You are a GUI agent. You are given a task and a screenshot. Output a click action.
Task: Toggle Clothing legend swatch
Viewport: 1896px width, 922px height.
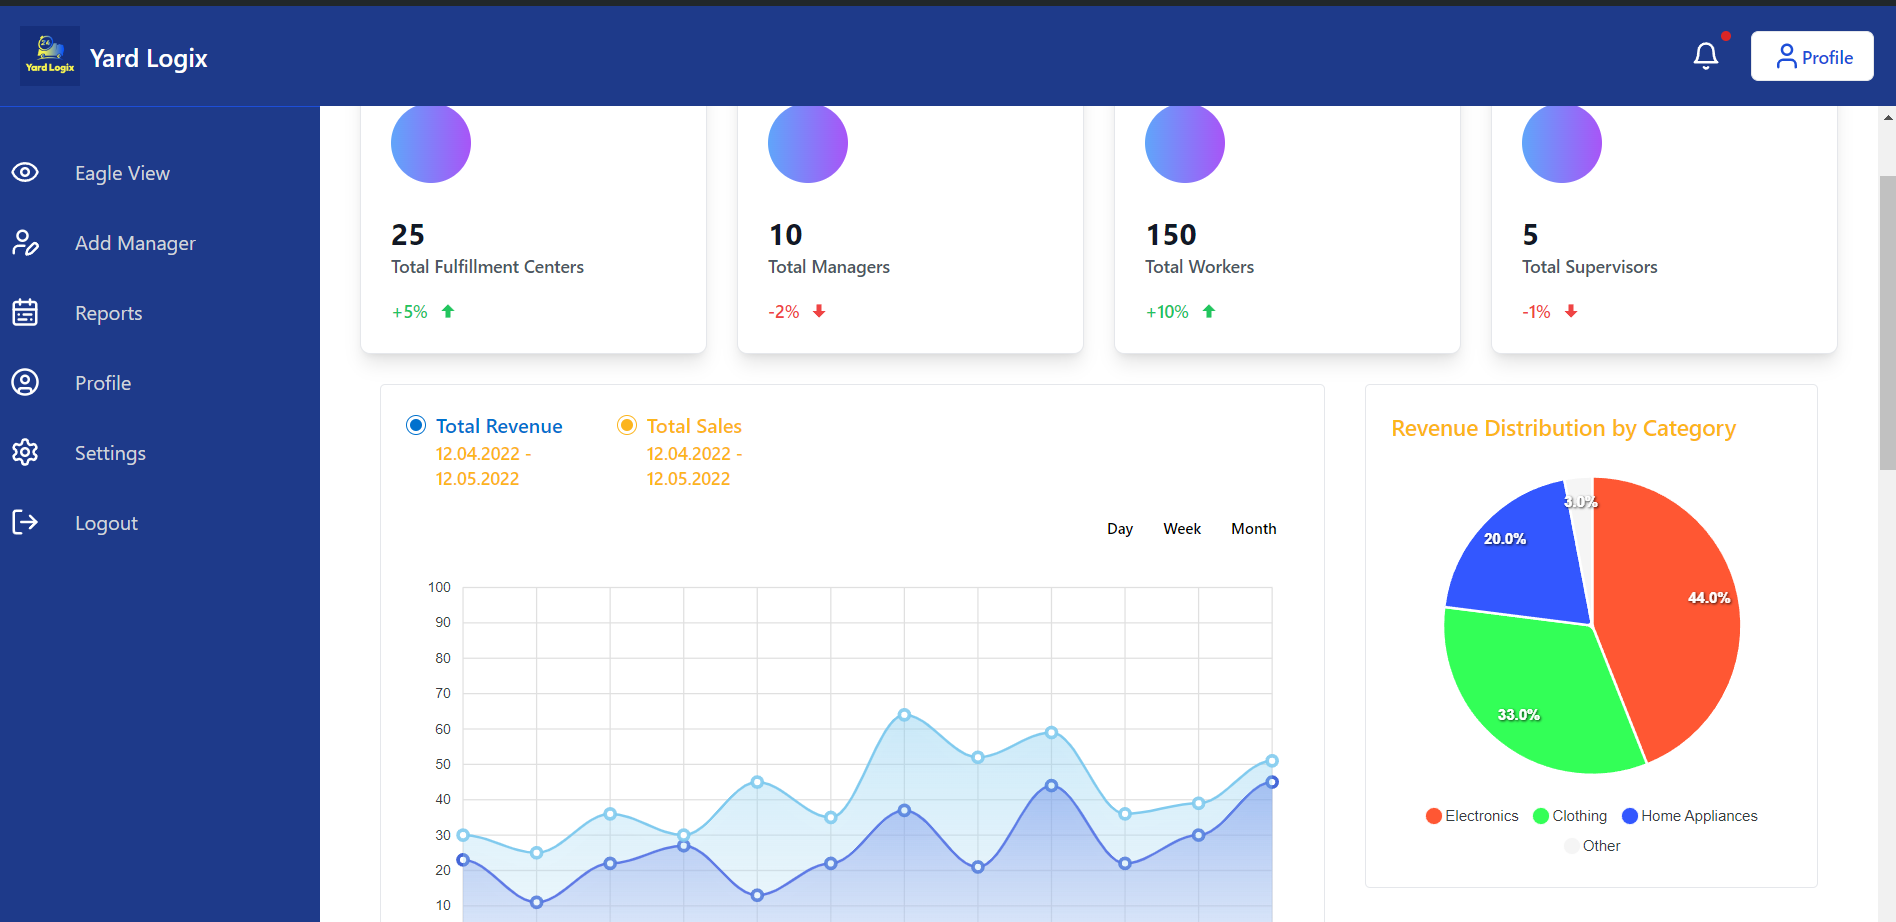coord(1541,816)
